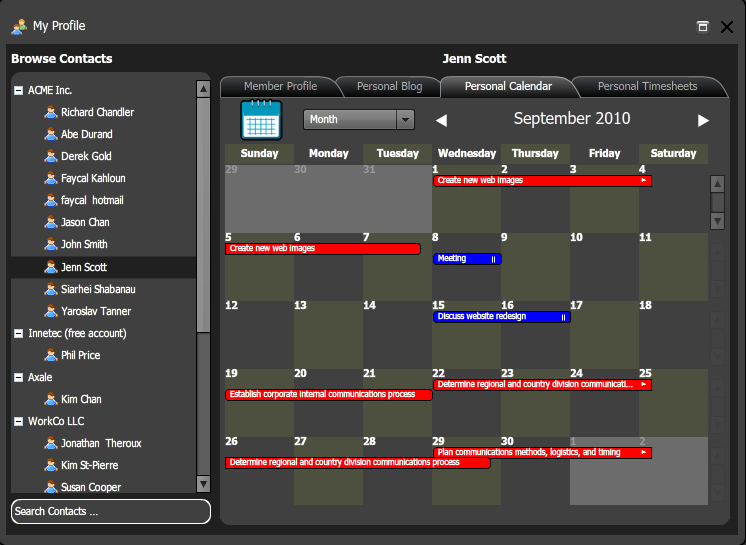Go to previous month with left arrow
This screenshot has width=746, height=545.
point(441,121)
